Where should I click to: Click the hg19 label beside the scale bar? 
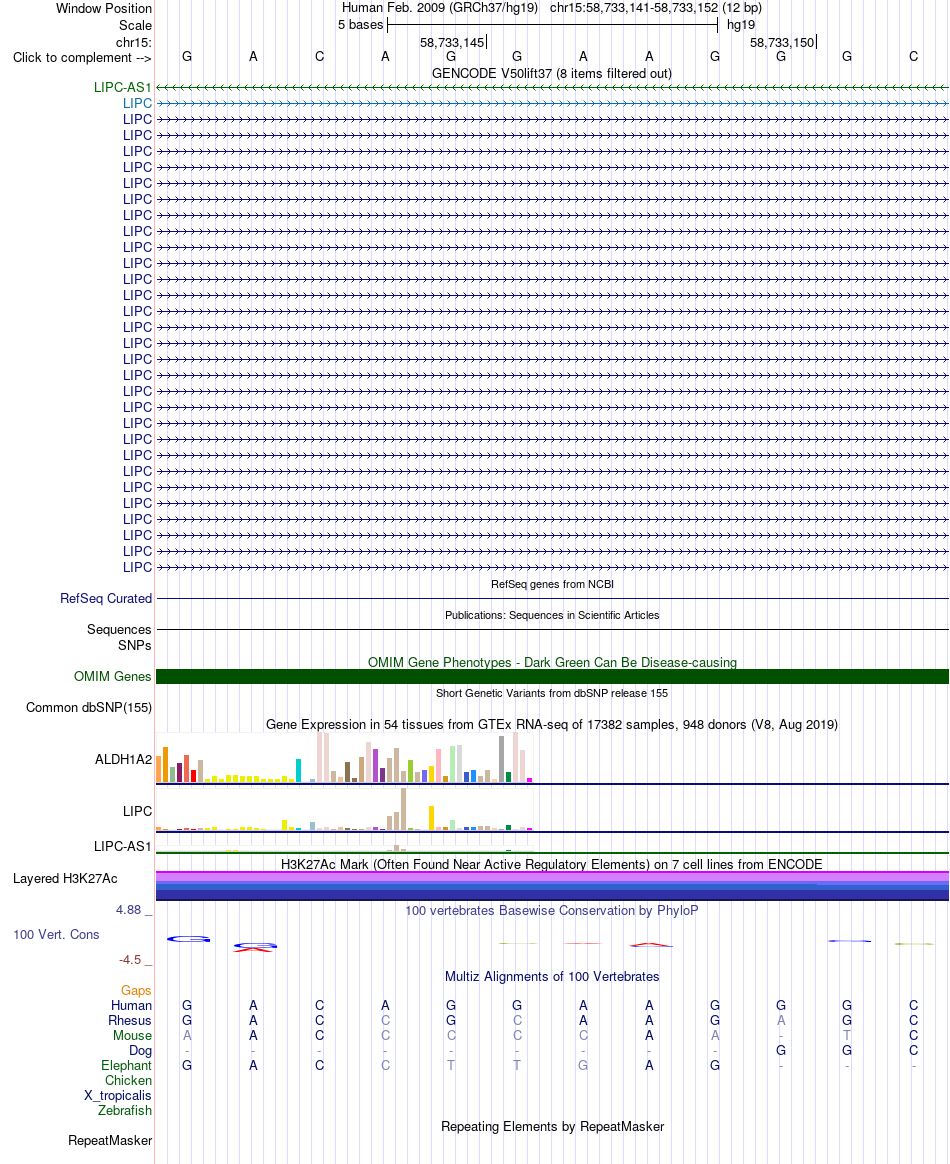[741, 25]
